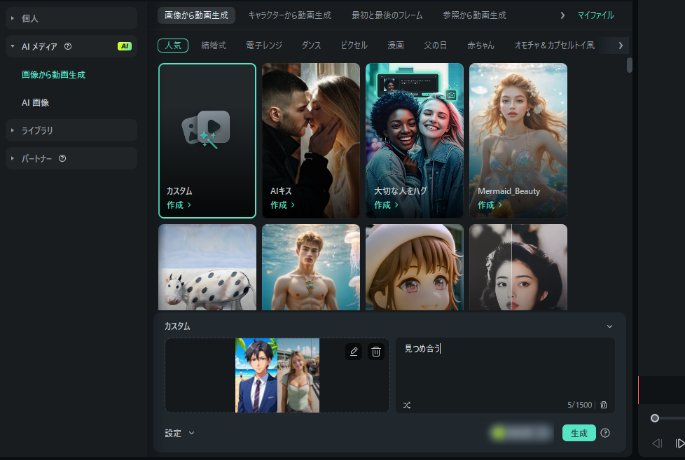Switch to 画像から動画生成 tab
685x460 pixels.
pos(196,15)
